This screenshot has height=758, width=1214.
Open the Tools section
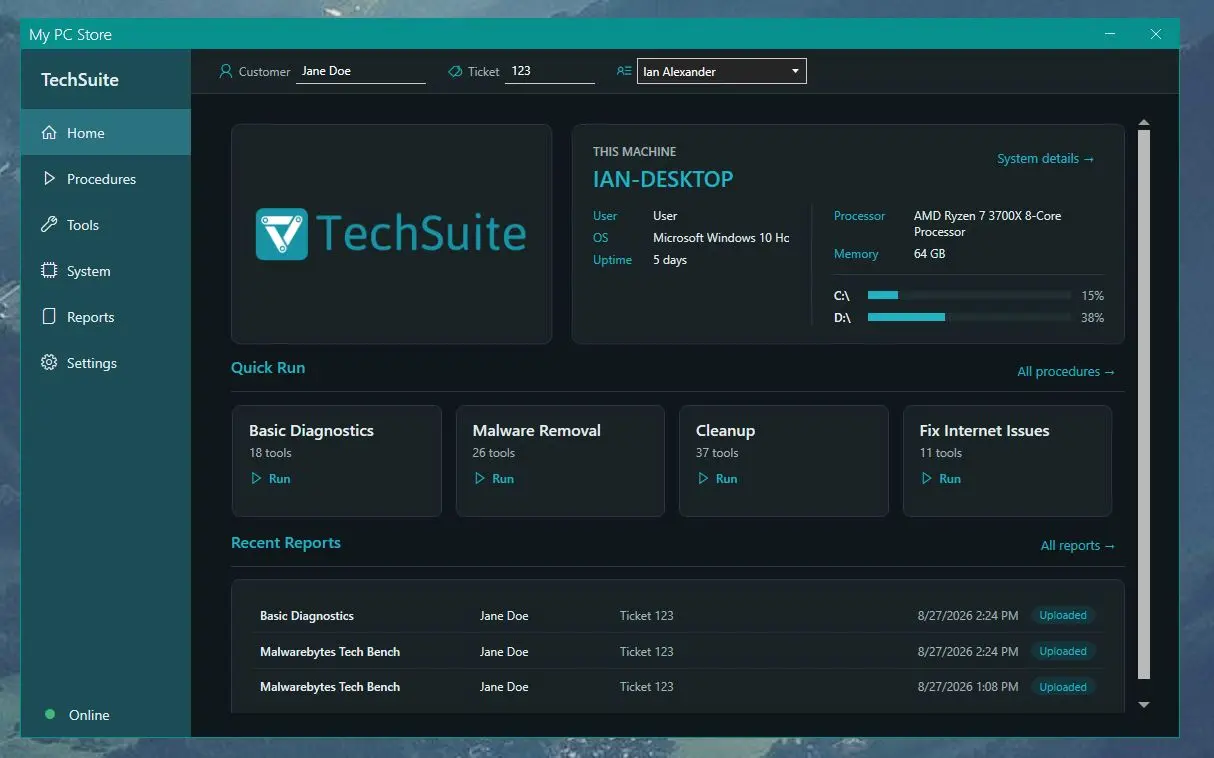(106, 225)
